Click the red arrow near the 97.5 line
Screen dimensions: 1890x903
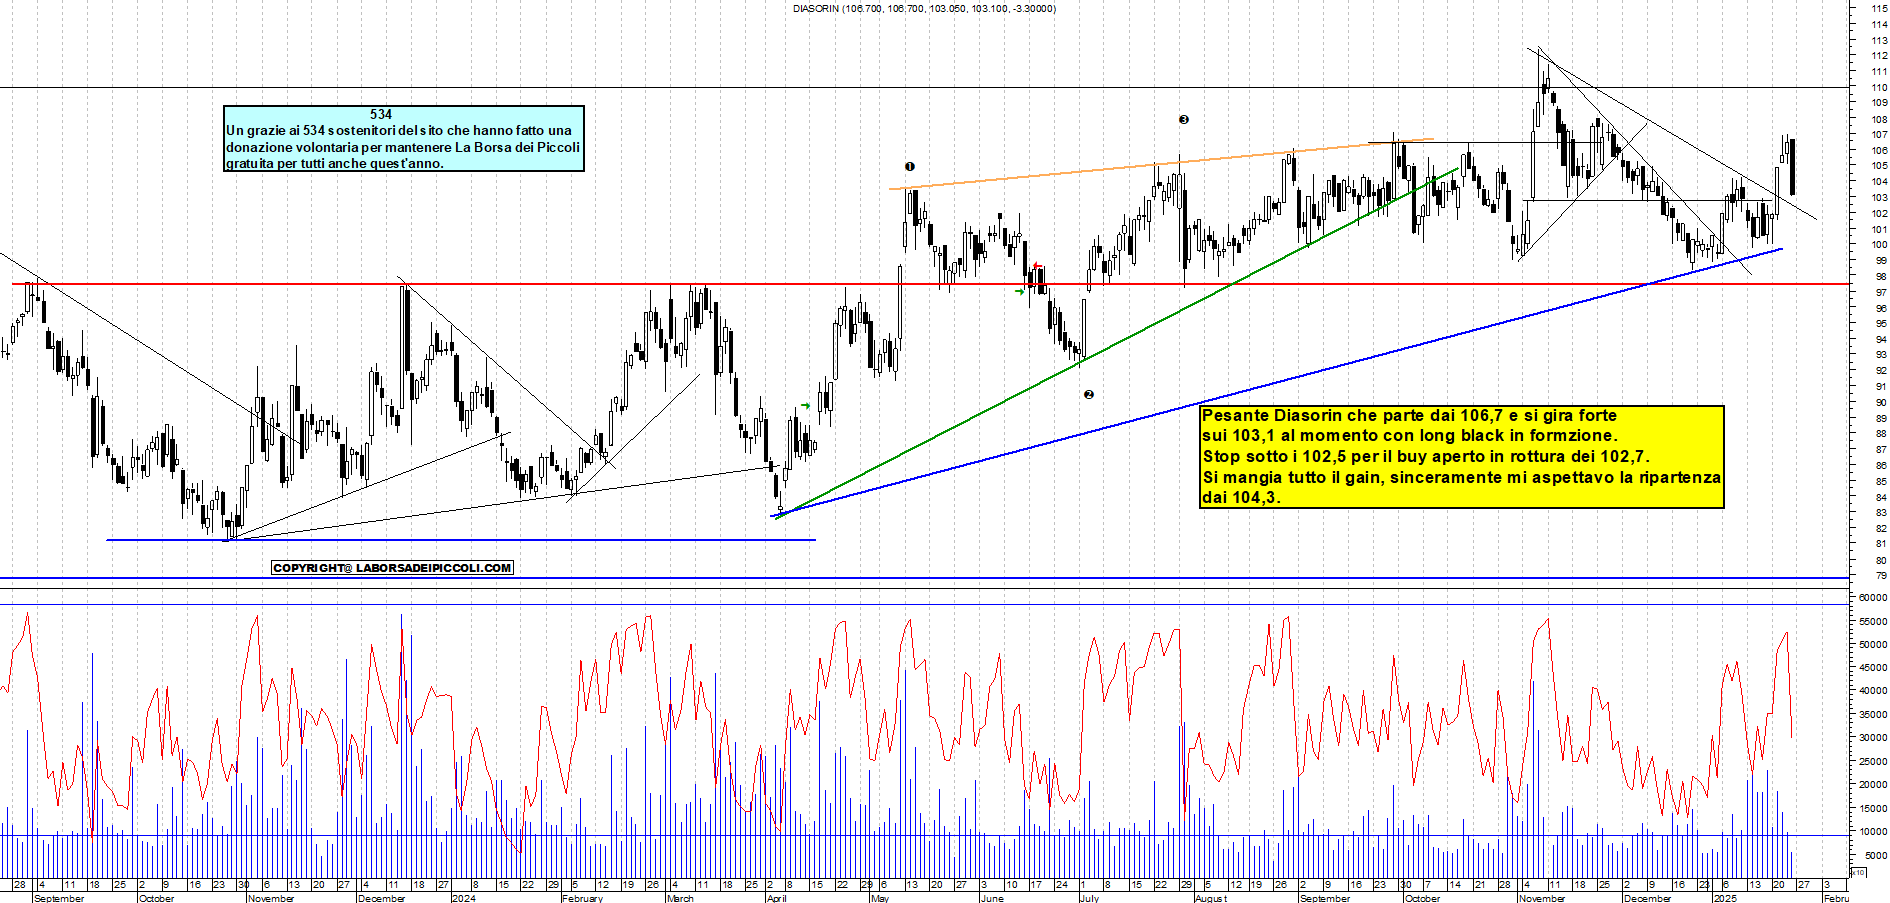tap(1038, 266)
